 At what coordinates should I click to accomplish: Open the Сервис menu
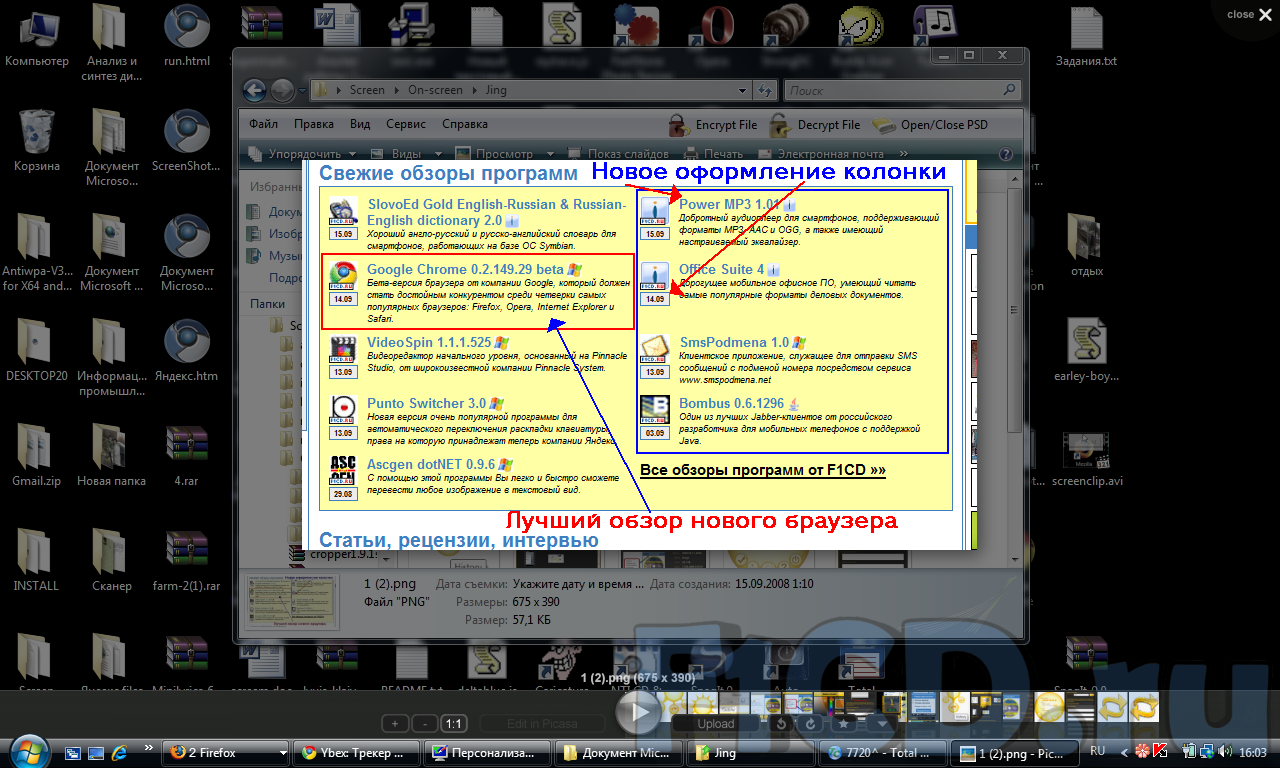(x=405, y=125)
